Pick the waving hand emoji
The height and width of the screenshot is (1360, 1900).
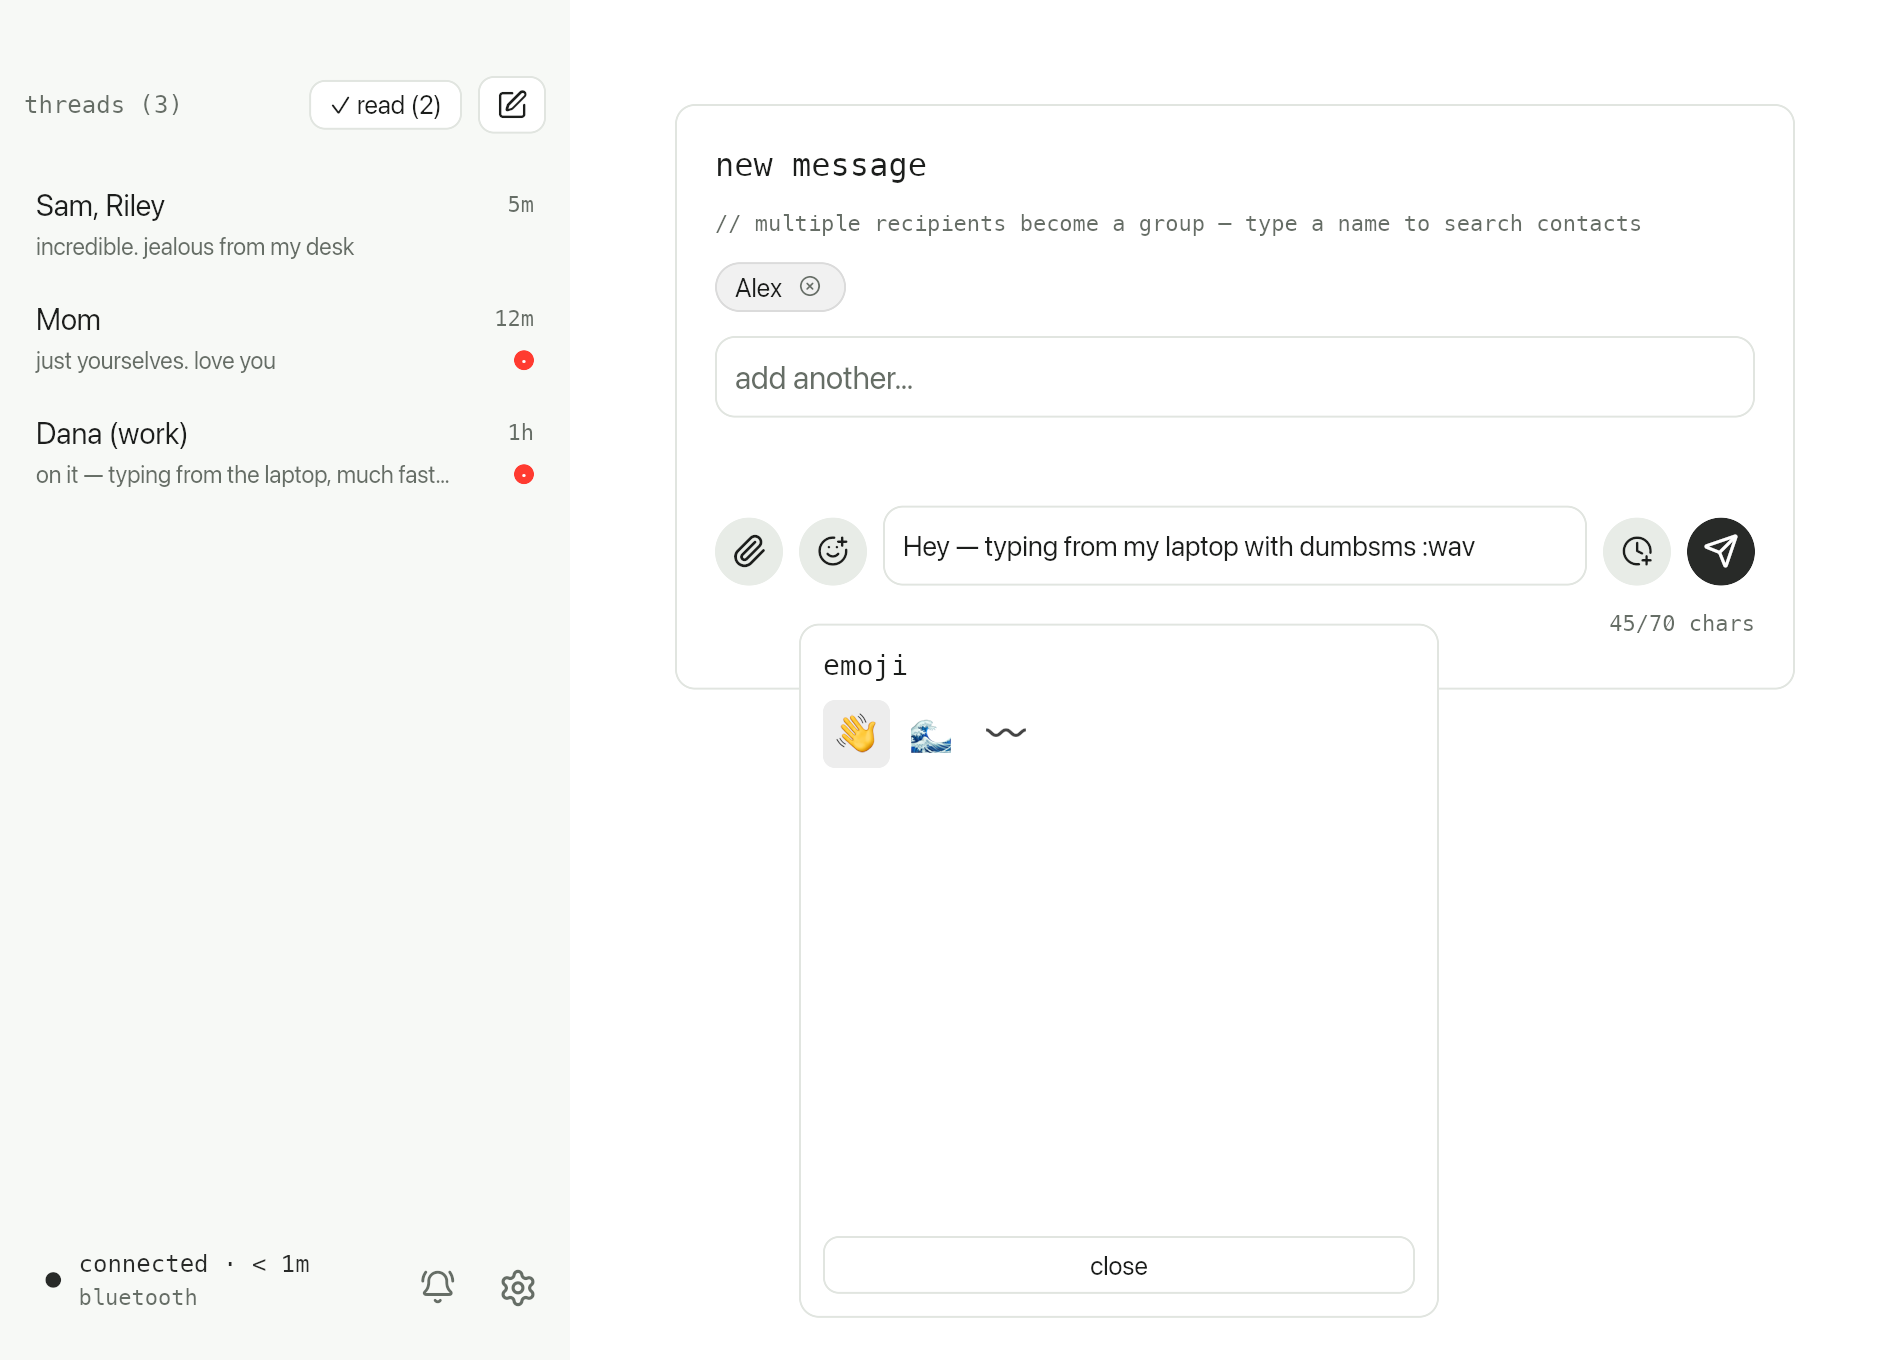(x=856, y=734)
